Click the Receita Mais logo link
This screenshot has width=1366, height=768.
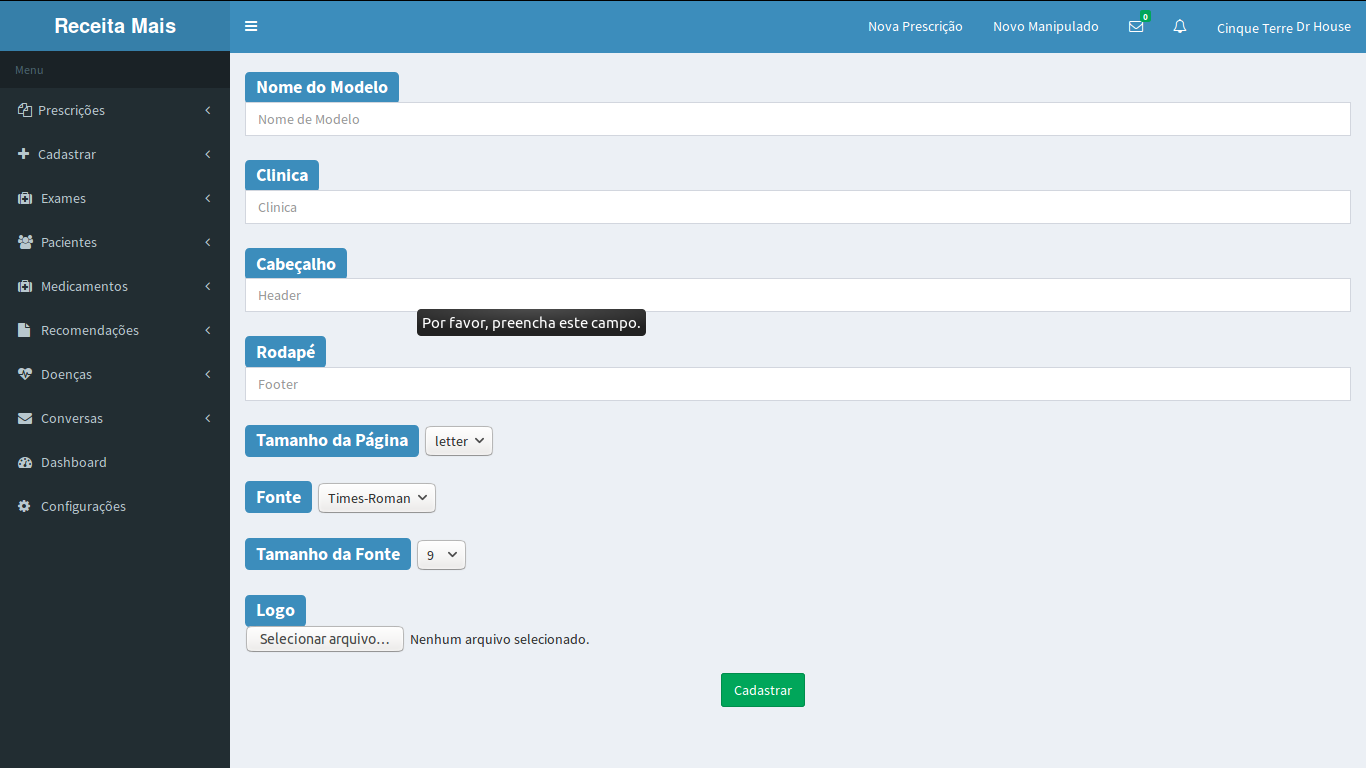click(115, 26)
